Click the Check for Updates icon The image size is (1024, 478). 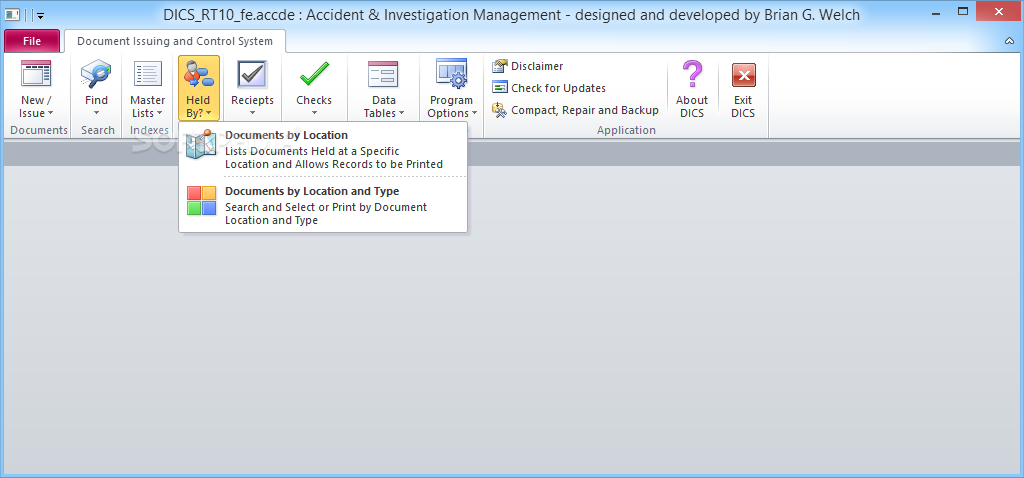(x=500, y=88)
